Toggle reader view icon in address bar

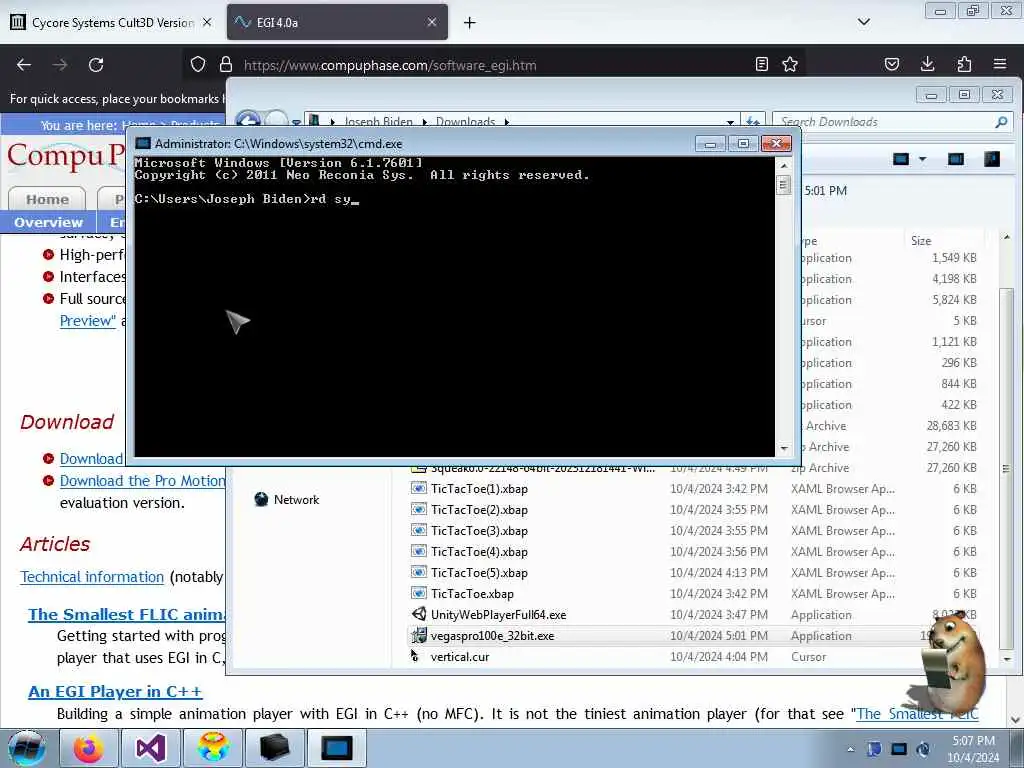(x=761, y=64)
